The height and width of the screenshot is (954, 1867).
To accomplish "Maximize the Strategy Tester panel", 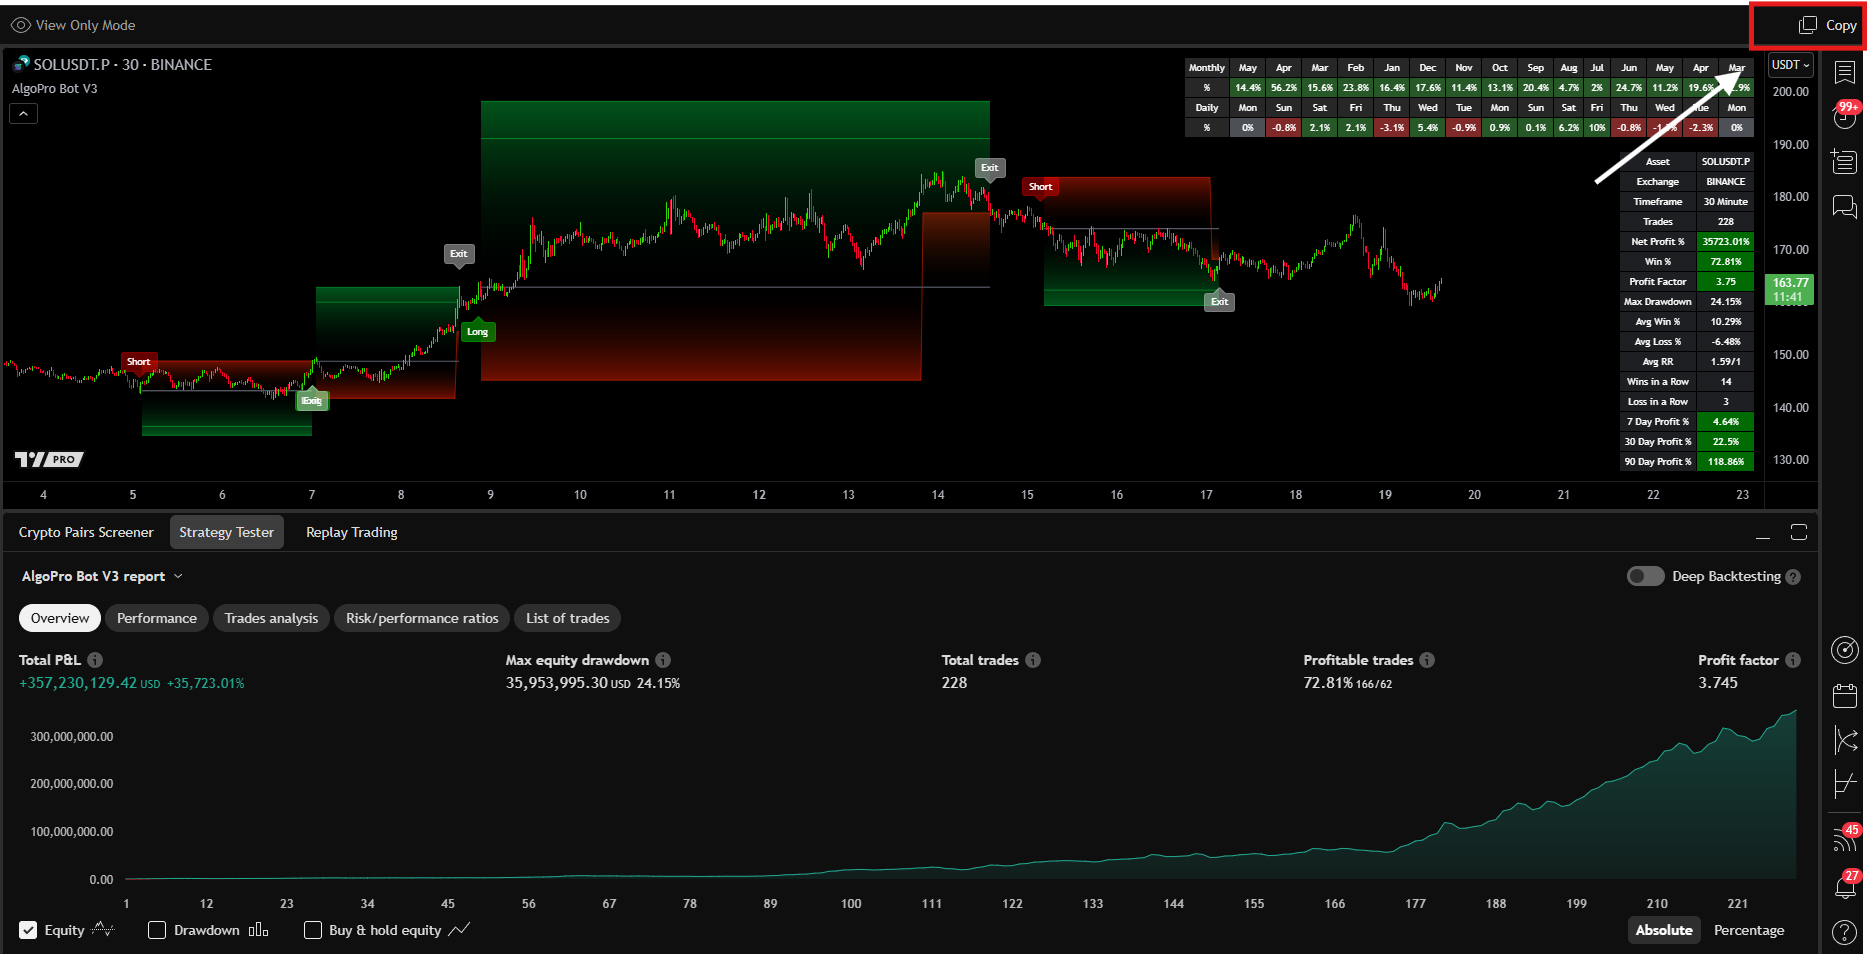I will pyautogui.click(x=1799, y=532).
